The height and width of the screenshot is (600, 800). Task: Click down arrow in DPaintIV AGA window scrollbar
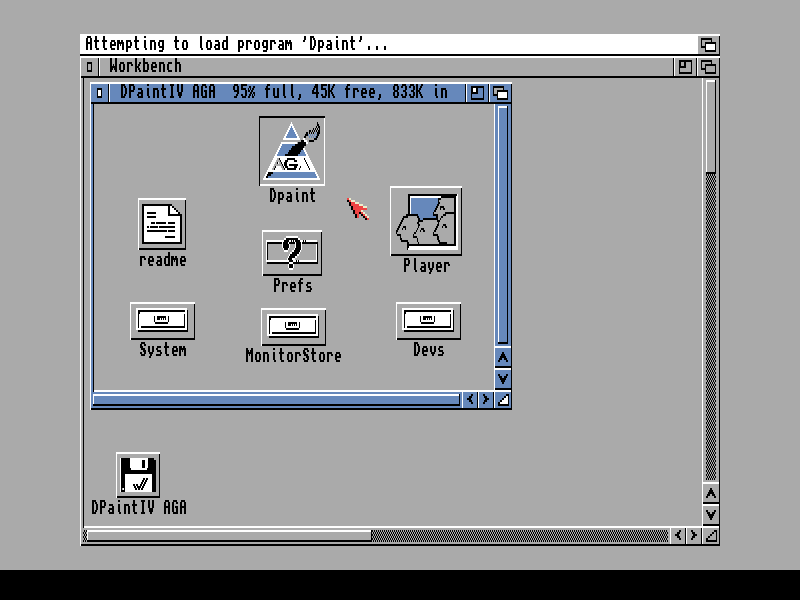tap(503, 378)
